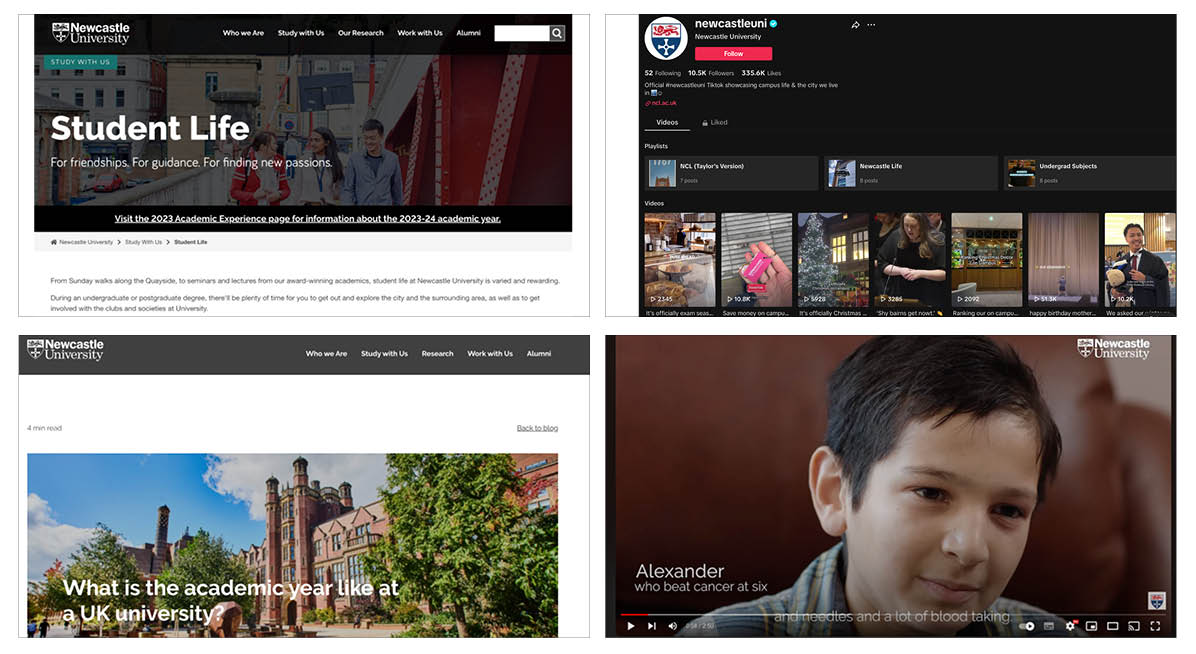This screenshot has height=654, width=1196.
Task: Click the blog hero image of the university building
Action: (292, 545)
